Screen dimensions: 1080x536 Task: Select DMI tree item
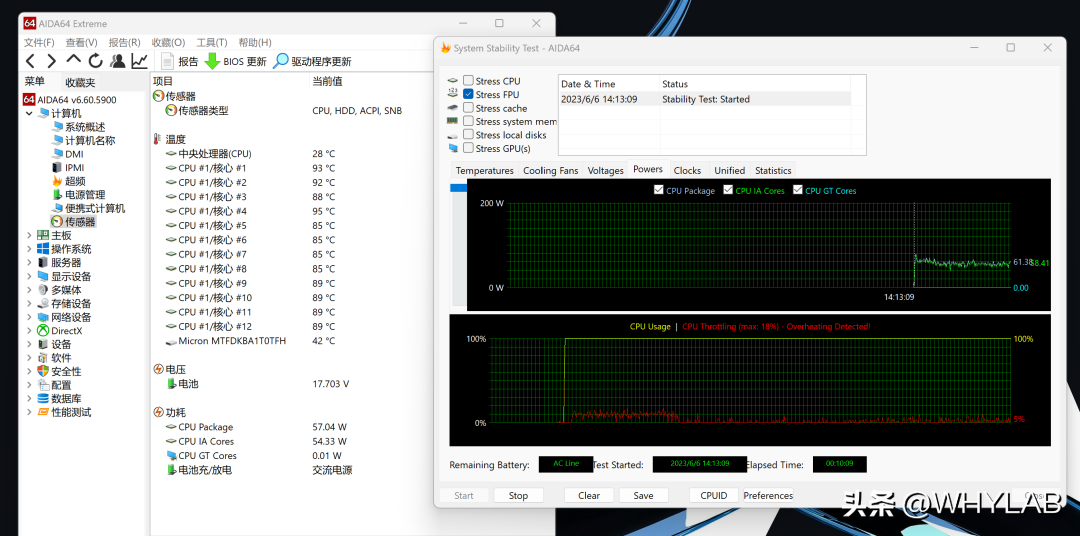[68, 154]
